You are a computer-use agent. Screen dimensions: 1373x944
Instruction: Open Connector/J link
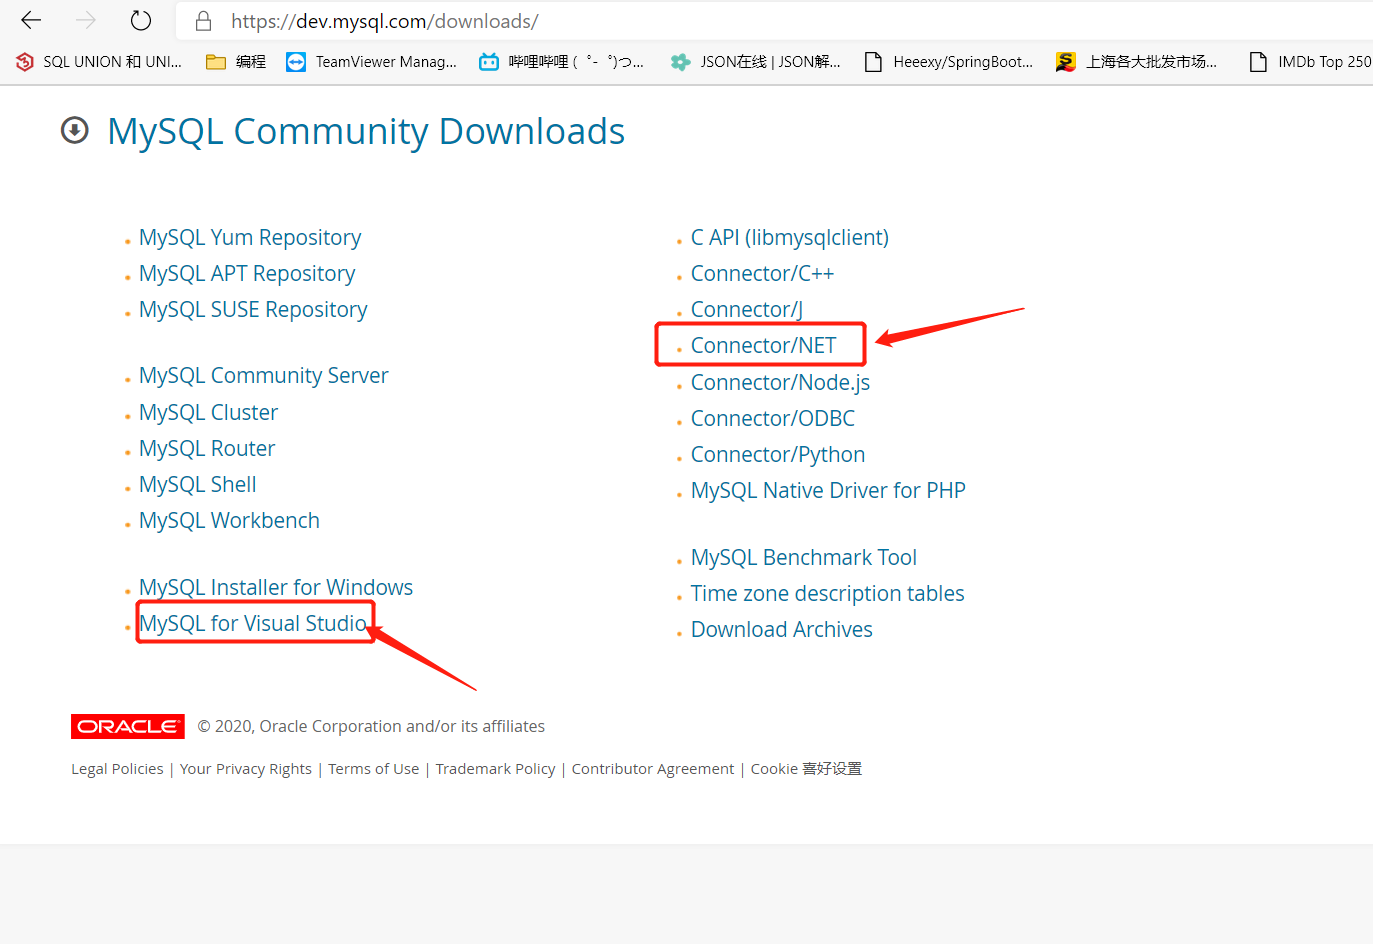click(747, 309)
